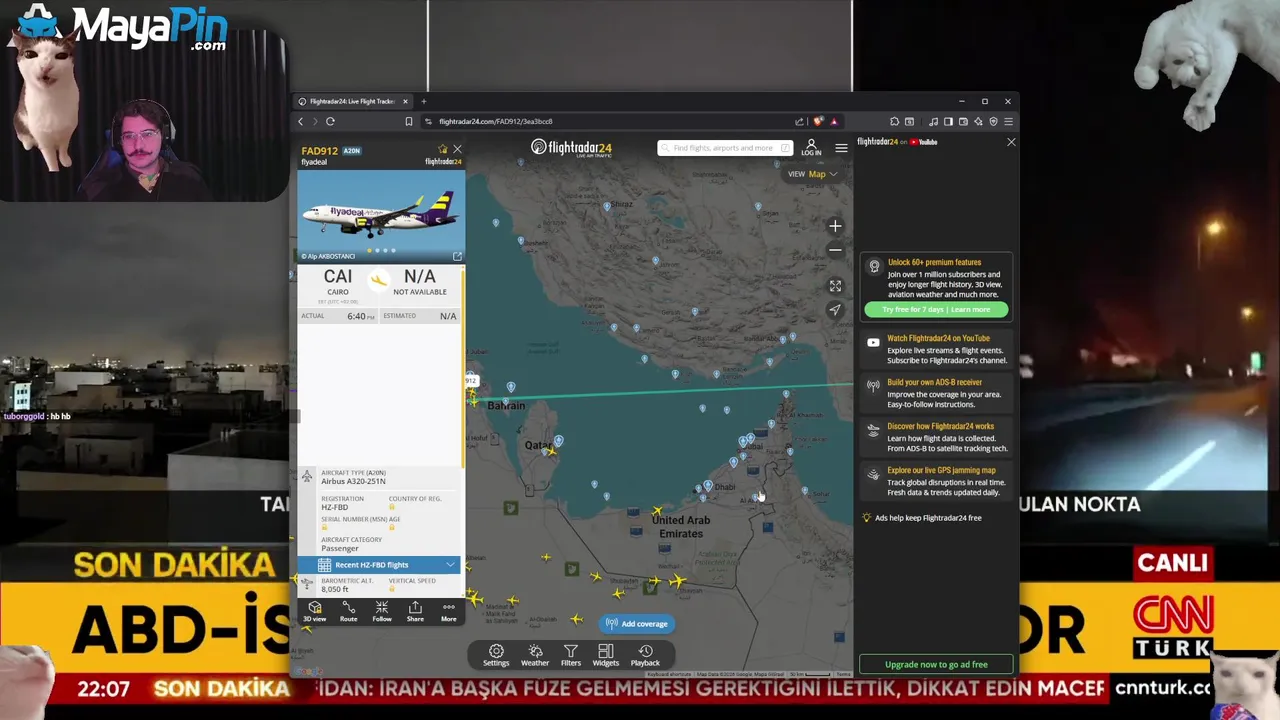Click the share icon in the address bar
The image size is (1280, 720).
pyautogui.click(x=799, y=121)
